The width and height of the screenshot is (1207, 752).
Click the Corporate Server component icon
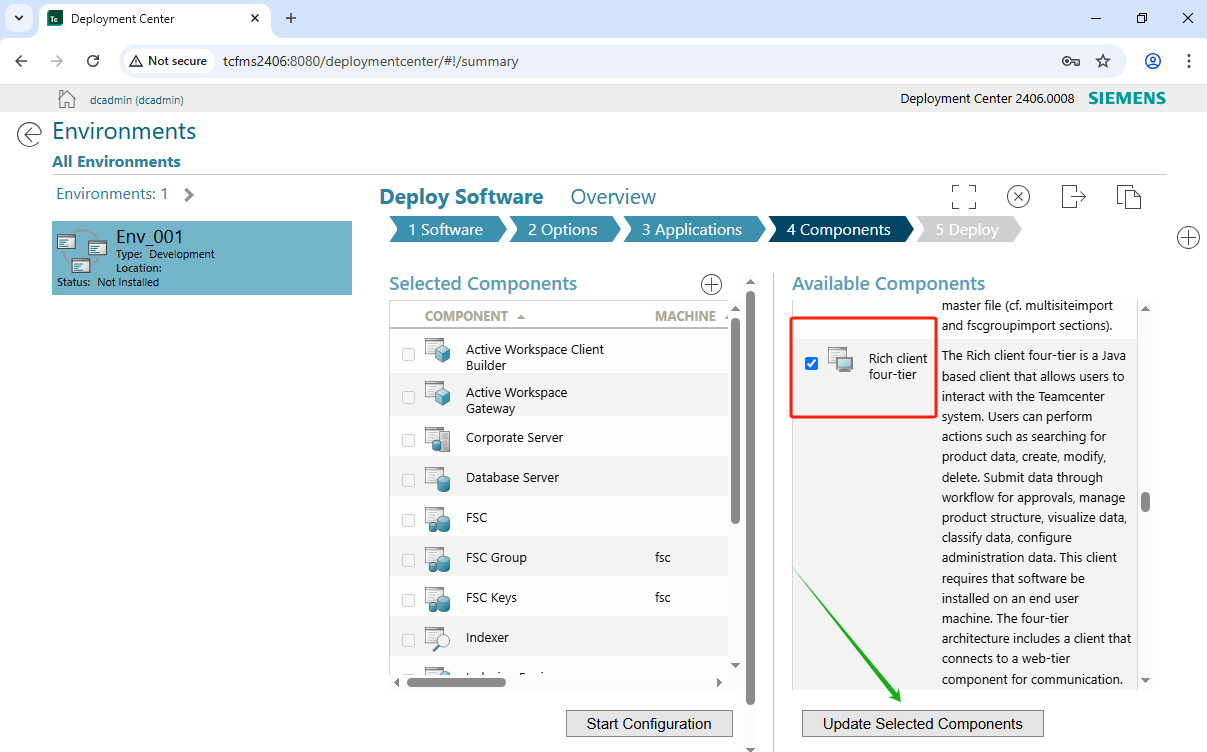[x=437, y=438]
